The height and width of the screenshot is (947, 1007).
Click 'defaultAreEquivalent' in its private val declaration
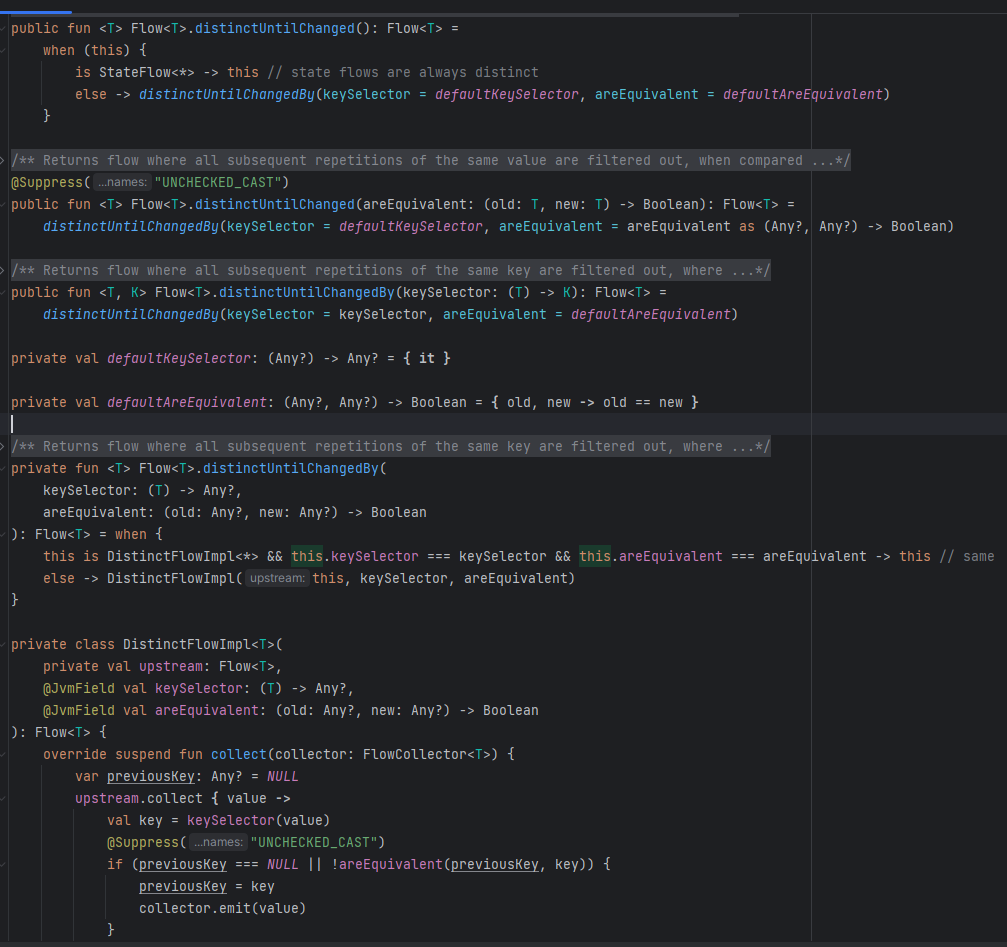point(186,403)
